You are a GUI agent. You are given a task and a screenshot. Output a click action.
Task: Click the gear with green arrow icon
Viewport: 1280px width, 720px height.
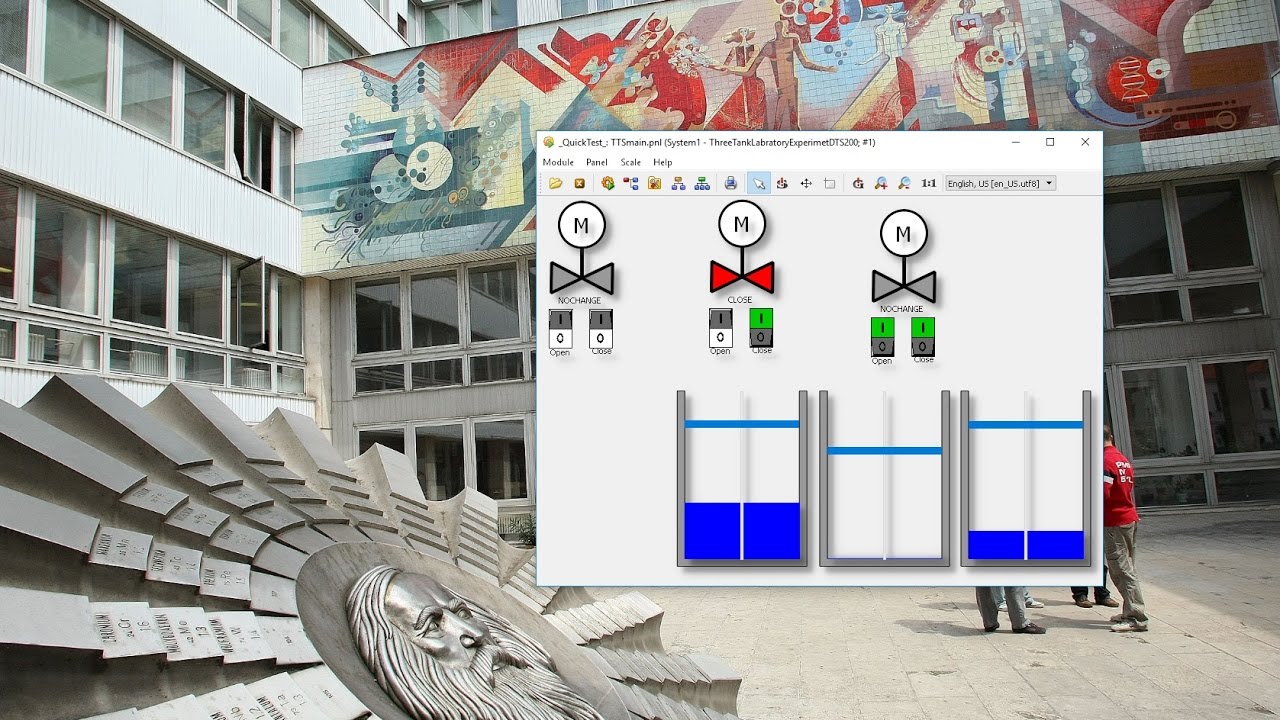click(x=607, y=183)
